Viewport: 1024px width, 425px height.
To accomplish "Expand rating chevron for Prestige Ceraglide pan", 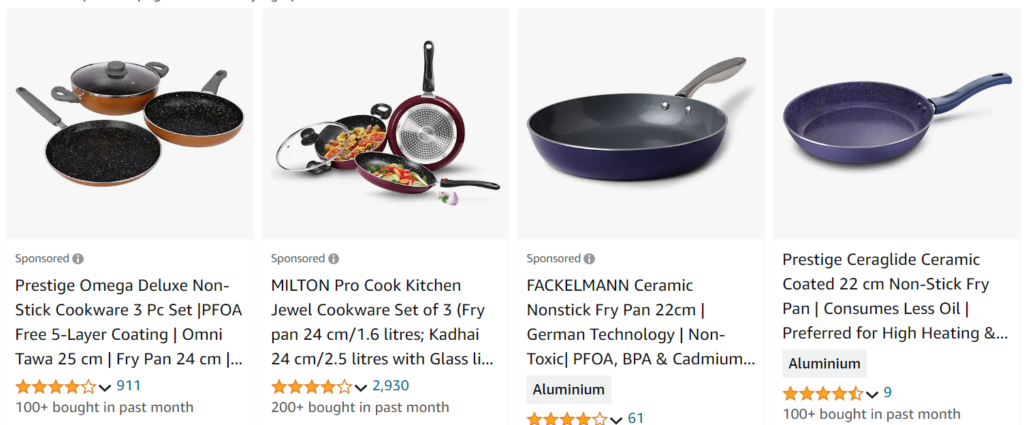I will point(873,394).
